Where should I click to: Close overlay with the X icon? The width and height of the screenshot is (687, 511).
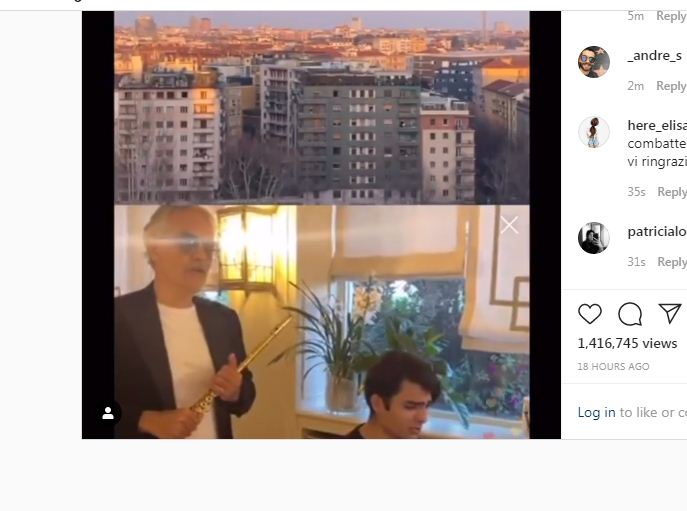tap(509, 225)
